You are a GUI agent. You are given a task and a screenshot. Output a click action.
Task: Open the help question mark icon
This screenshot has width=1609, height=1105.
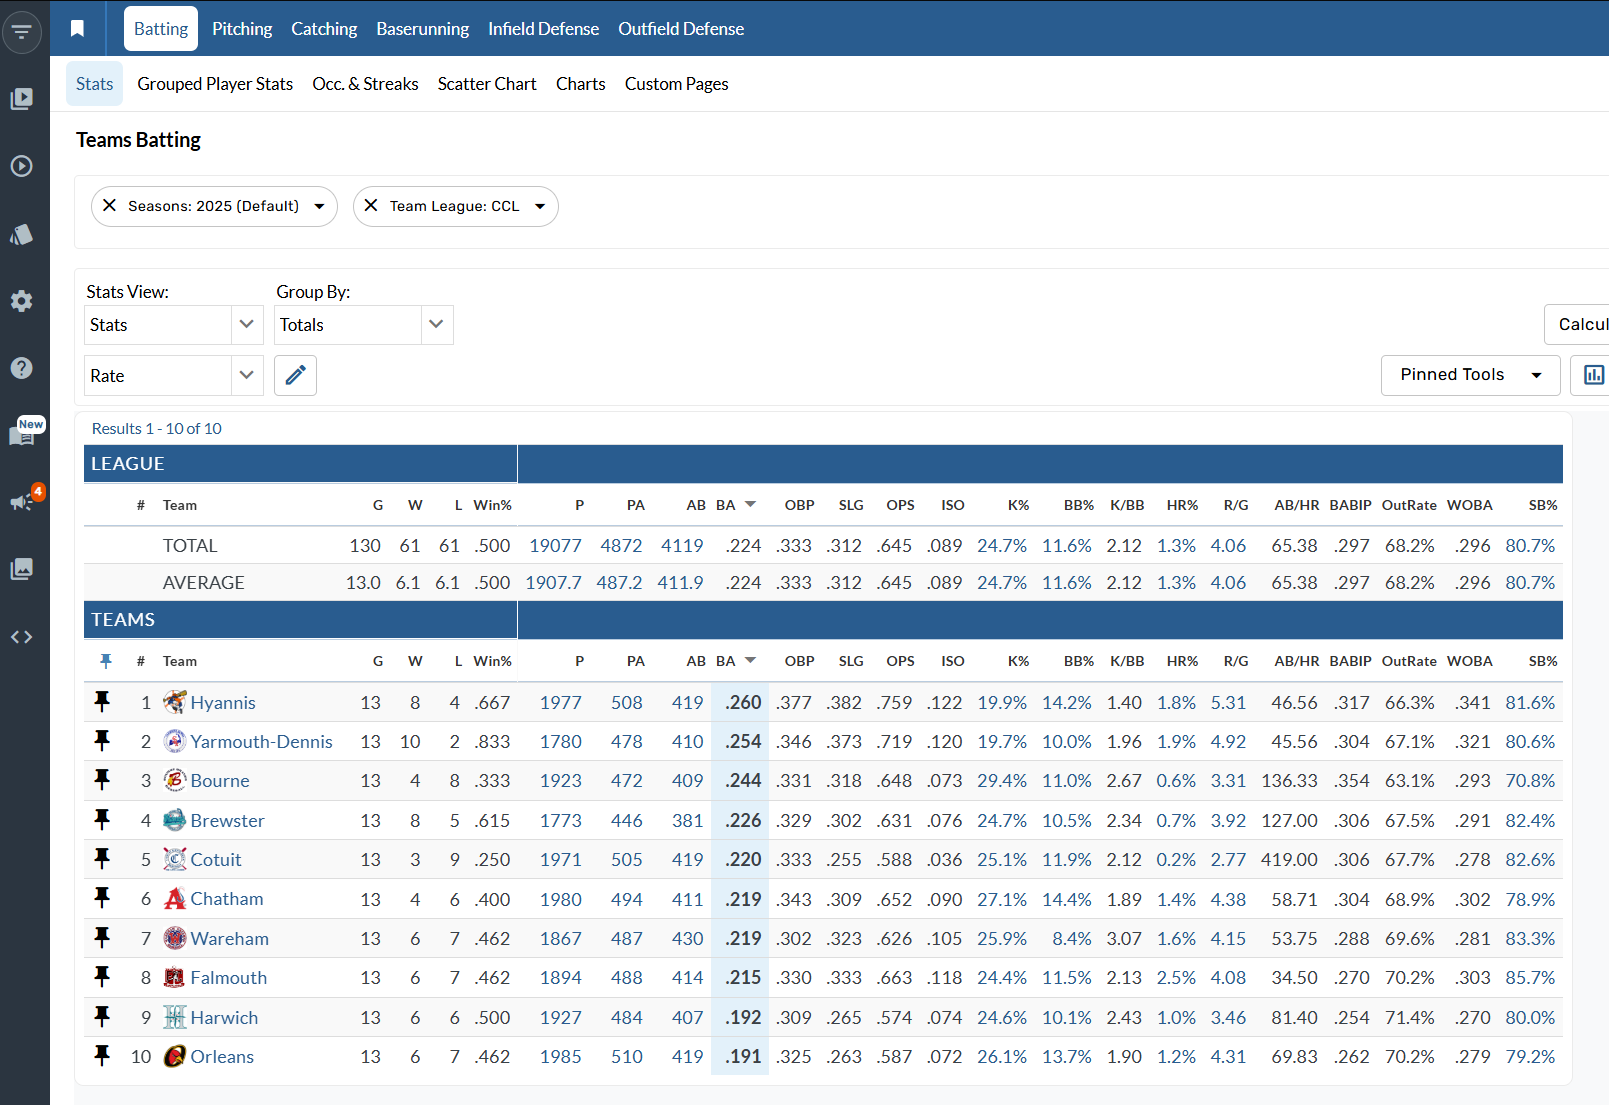22,368
